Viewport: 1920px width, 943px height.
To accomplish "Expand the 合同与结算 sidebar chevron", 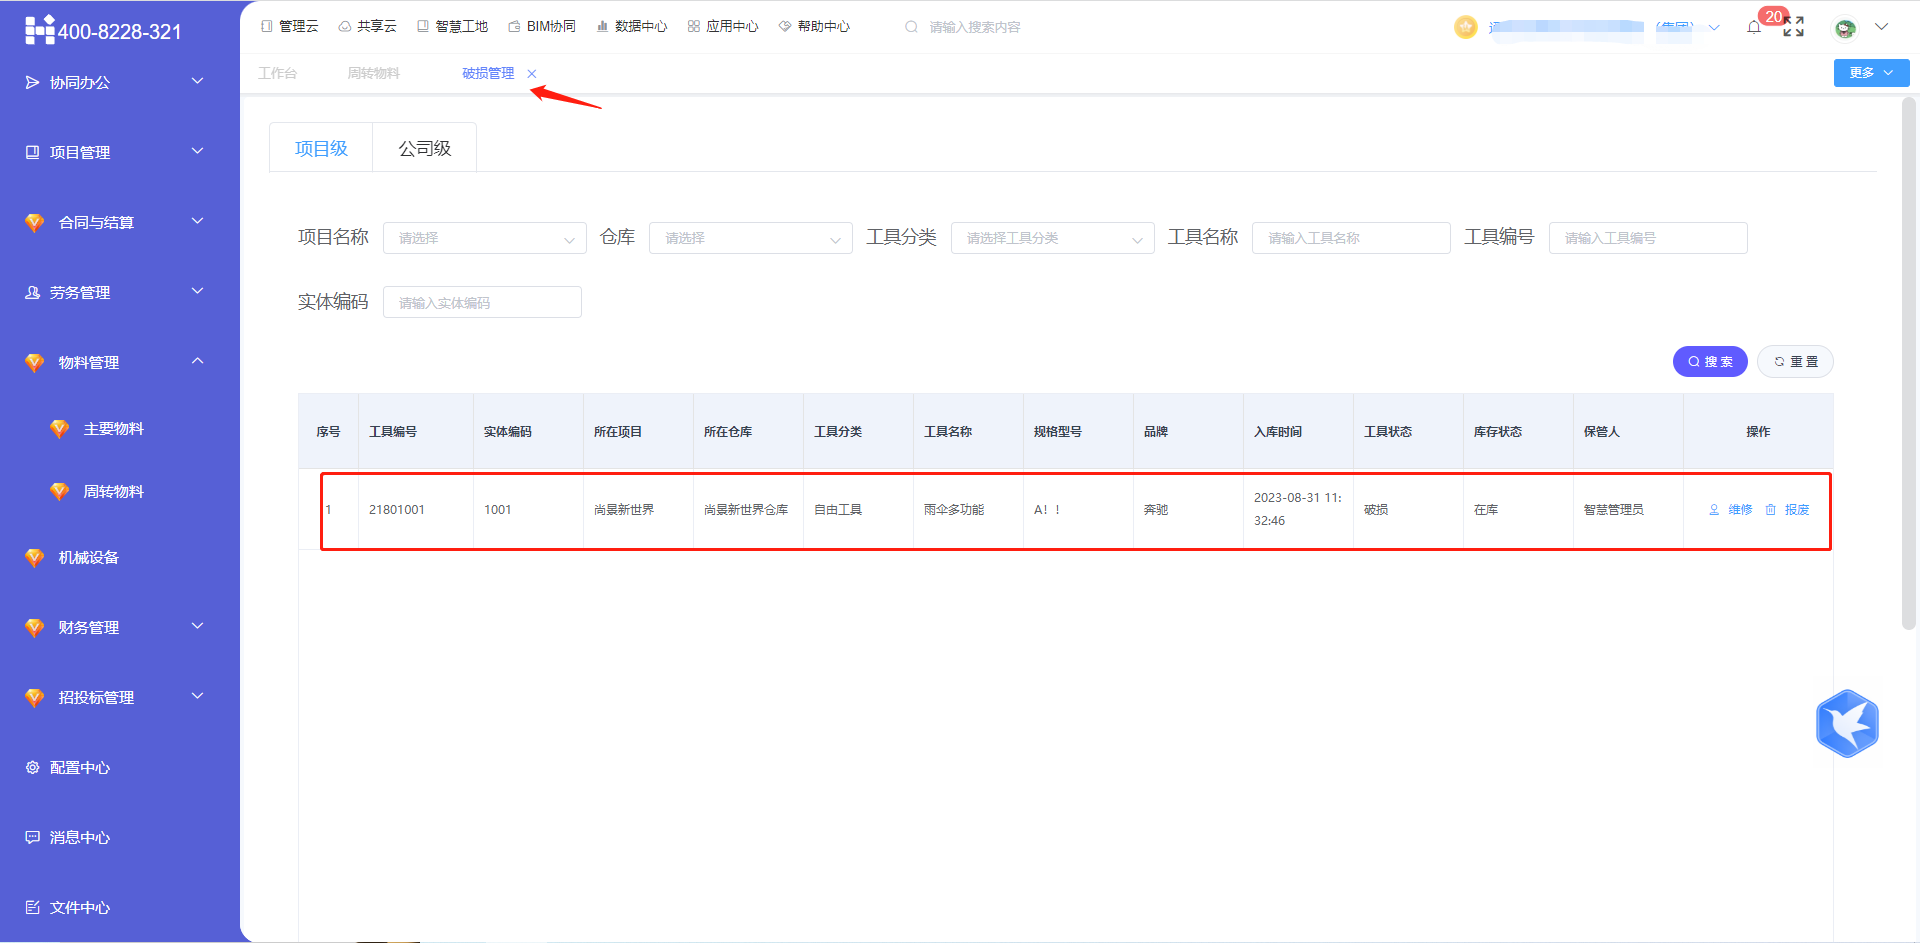I will (198, 221).
